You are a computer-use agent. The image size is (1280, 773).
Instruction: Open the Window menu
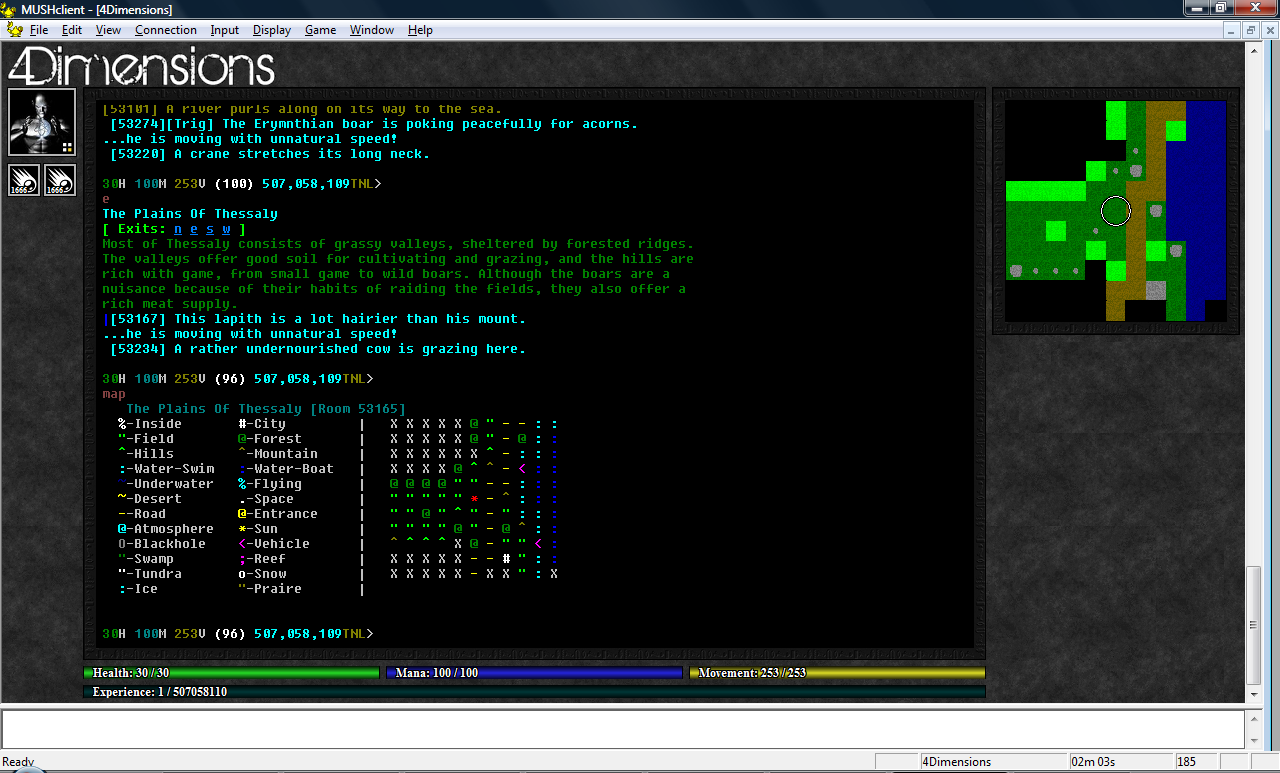pos(372,30)
